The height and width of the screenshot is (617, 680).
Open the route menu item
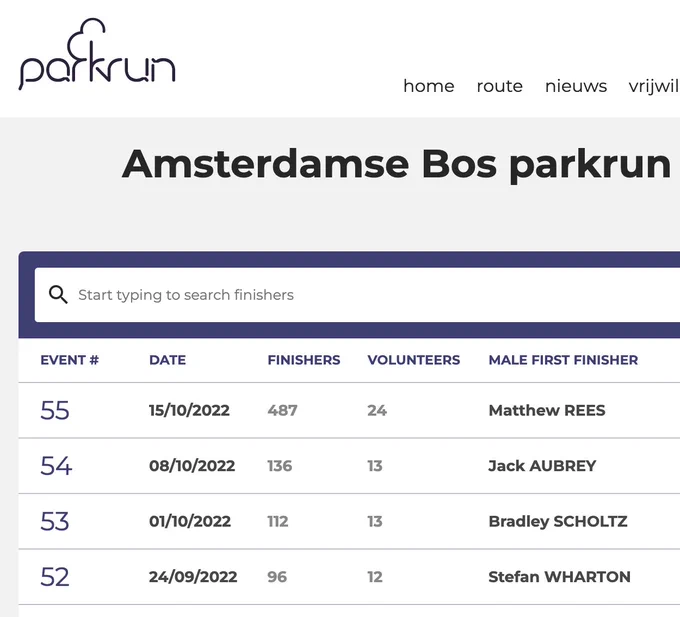point(499,86)
